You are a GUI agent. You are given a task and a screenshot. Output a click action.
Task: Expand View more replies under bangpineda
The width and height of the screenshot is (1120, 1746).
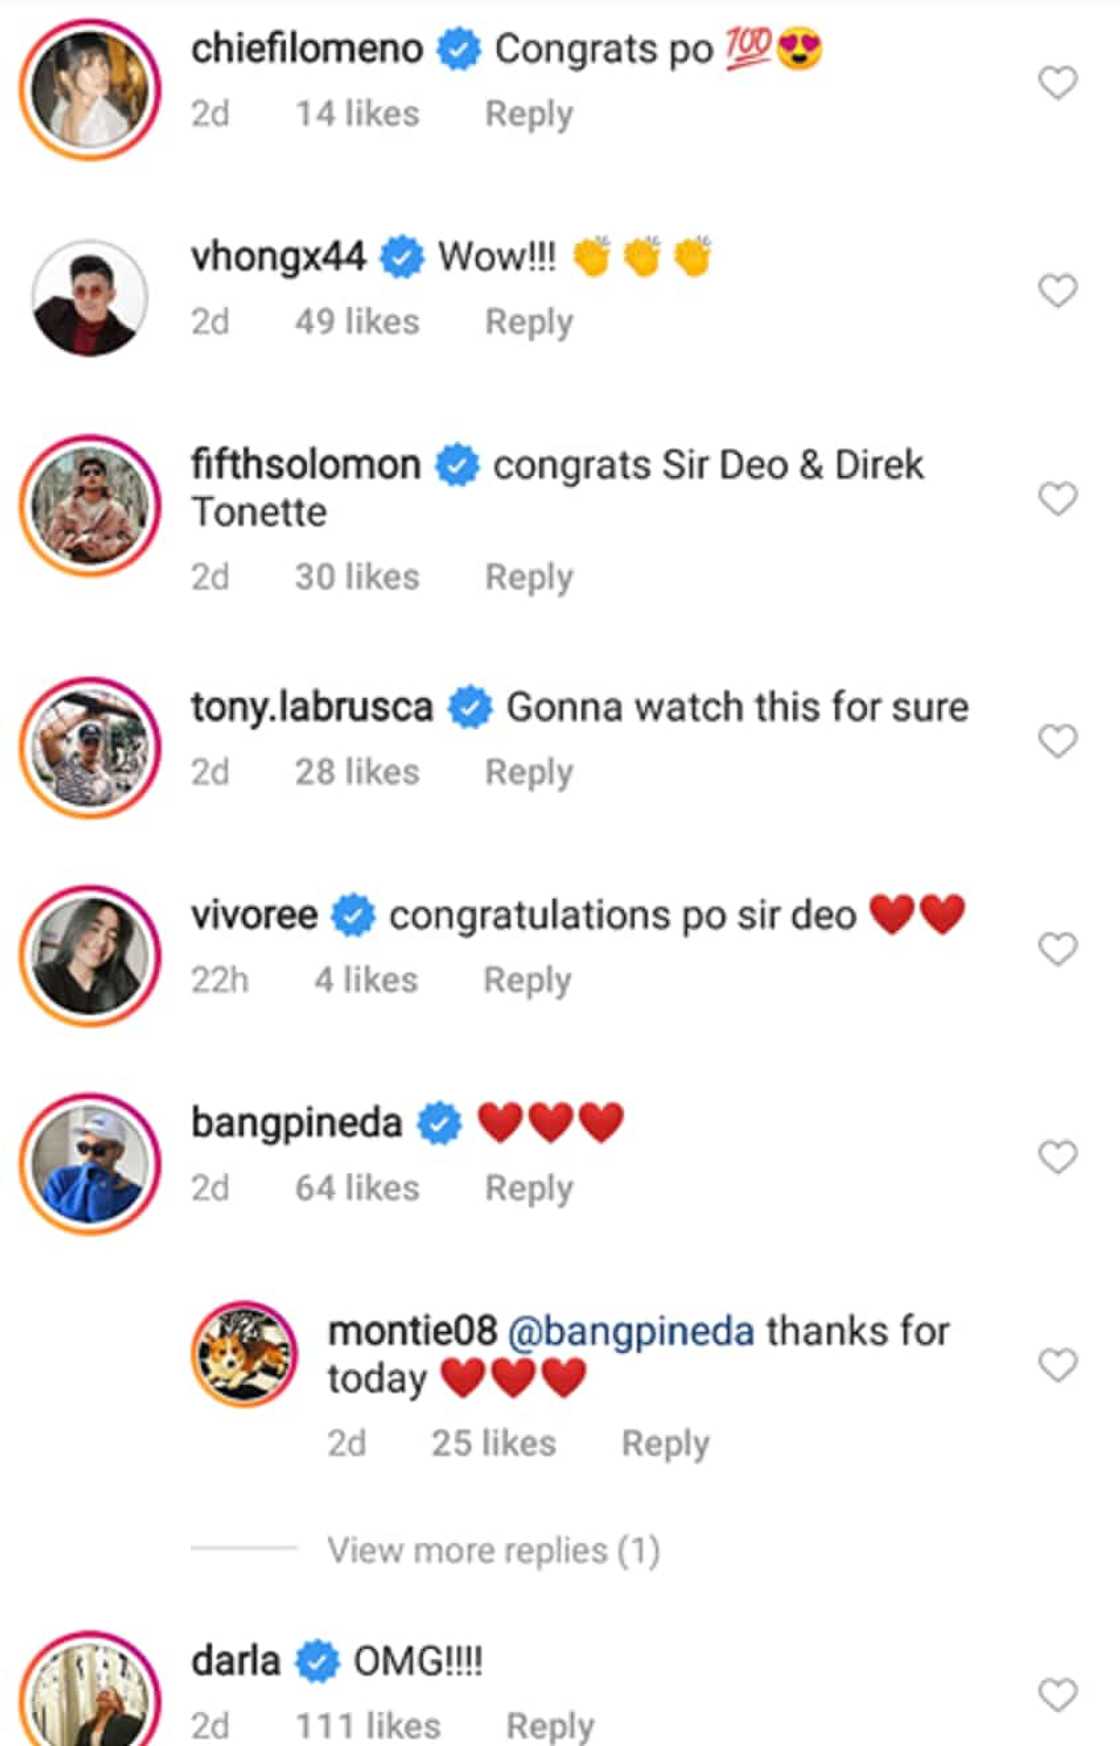(494, 1549)
